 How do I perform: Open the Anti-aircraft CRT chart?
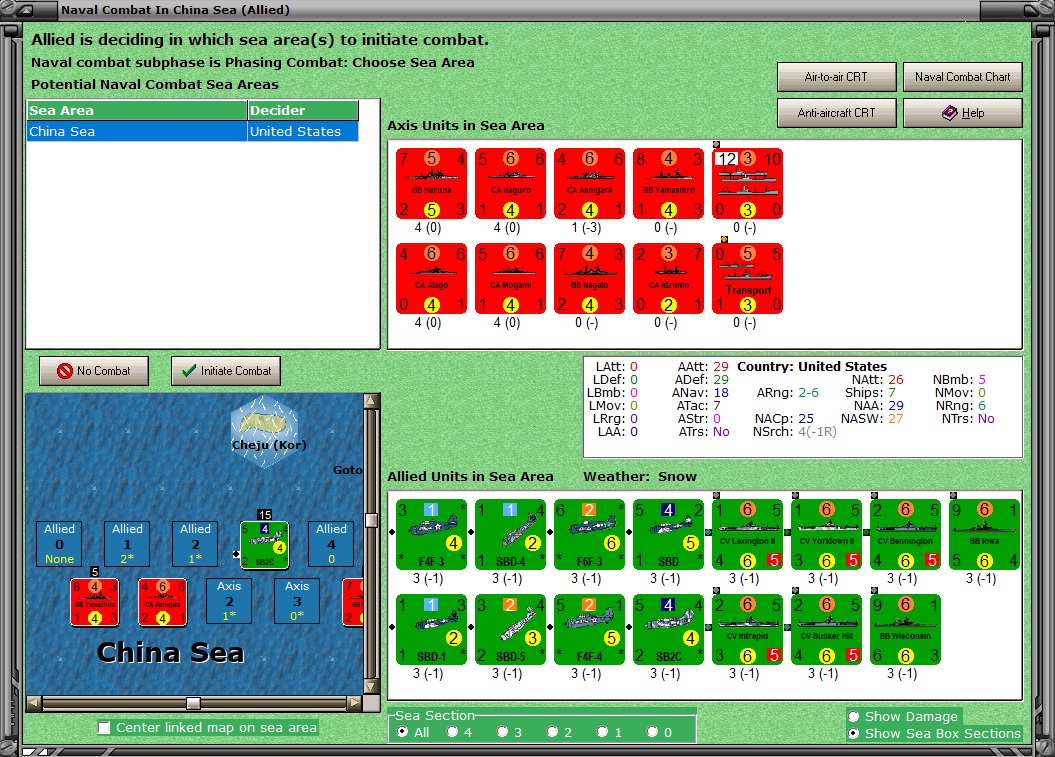[836, 113]
